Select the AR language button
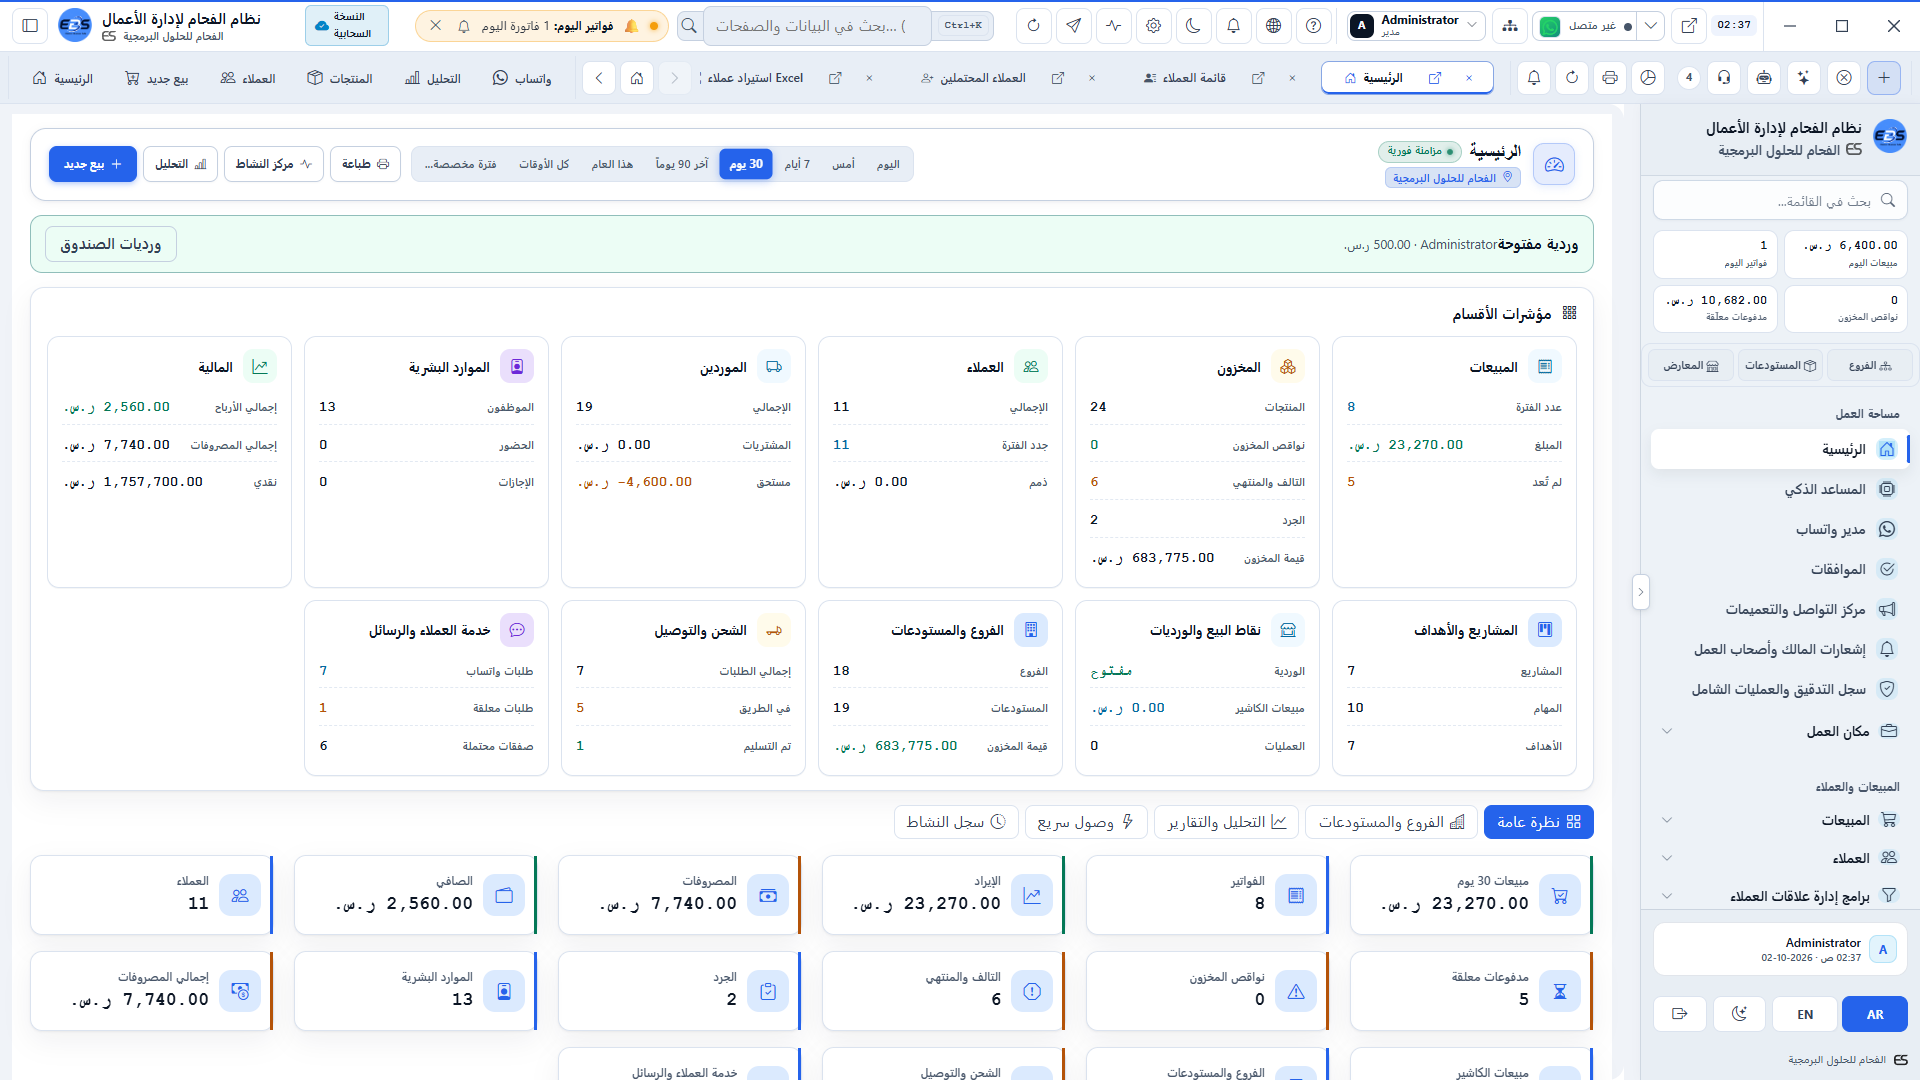This screenshot has width=1920, height=1080. tap(1875, 1014)
